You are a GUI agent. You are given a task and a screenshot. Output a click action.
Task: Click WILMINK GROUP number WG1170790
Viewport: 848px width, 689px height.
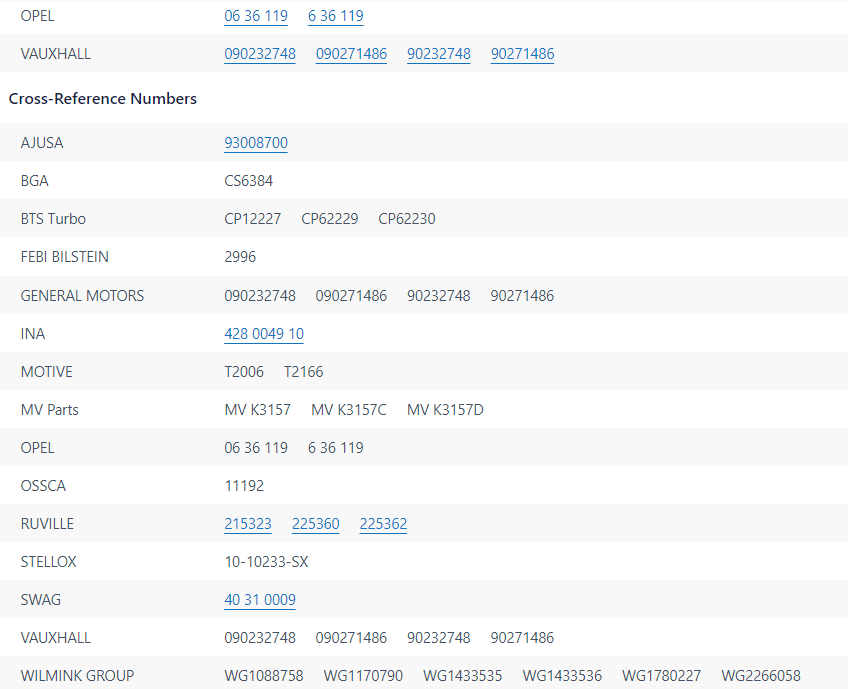(363, 675)
